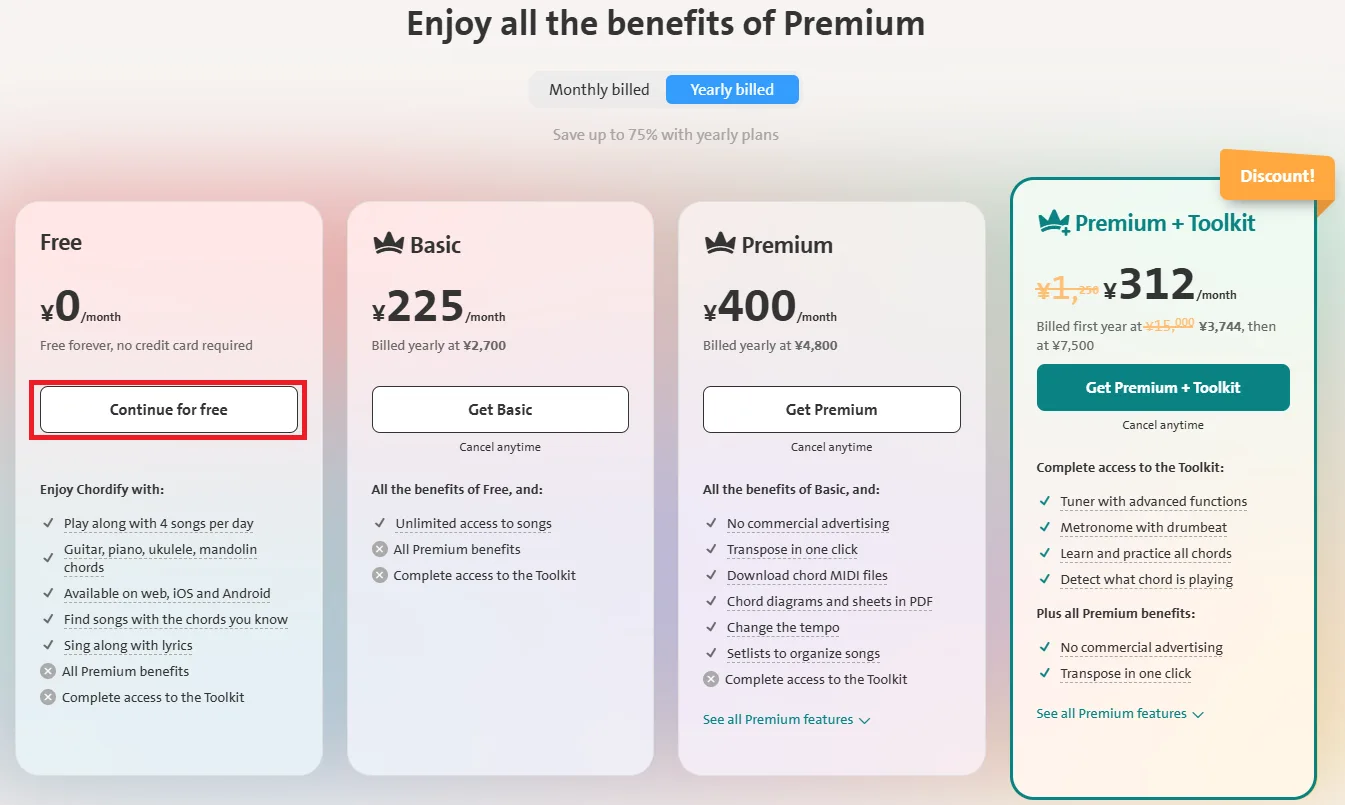Click the X icon beside Free's All Premium benefits
Image resolution: width=1345 pixels, height=805 pixels.
[x=48, y=671]
